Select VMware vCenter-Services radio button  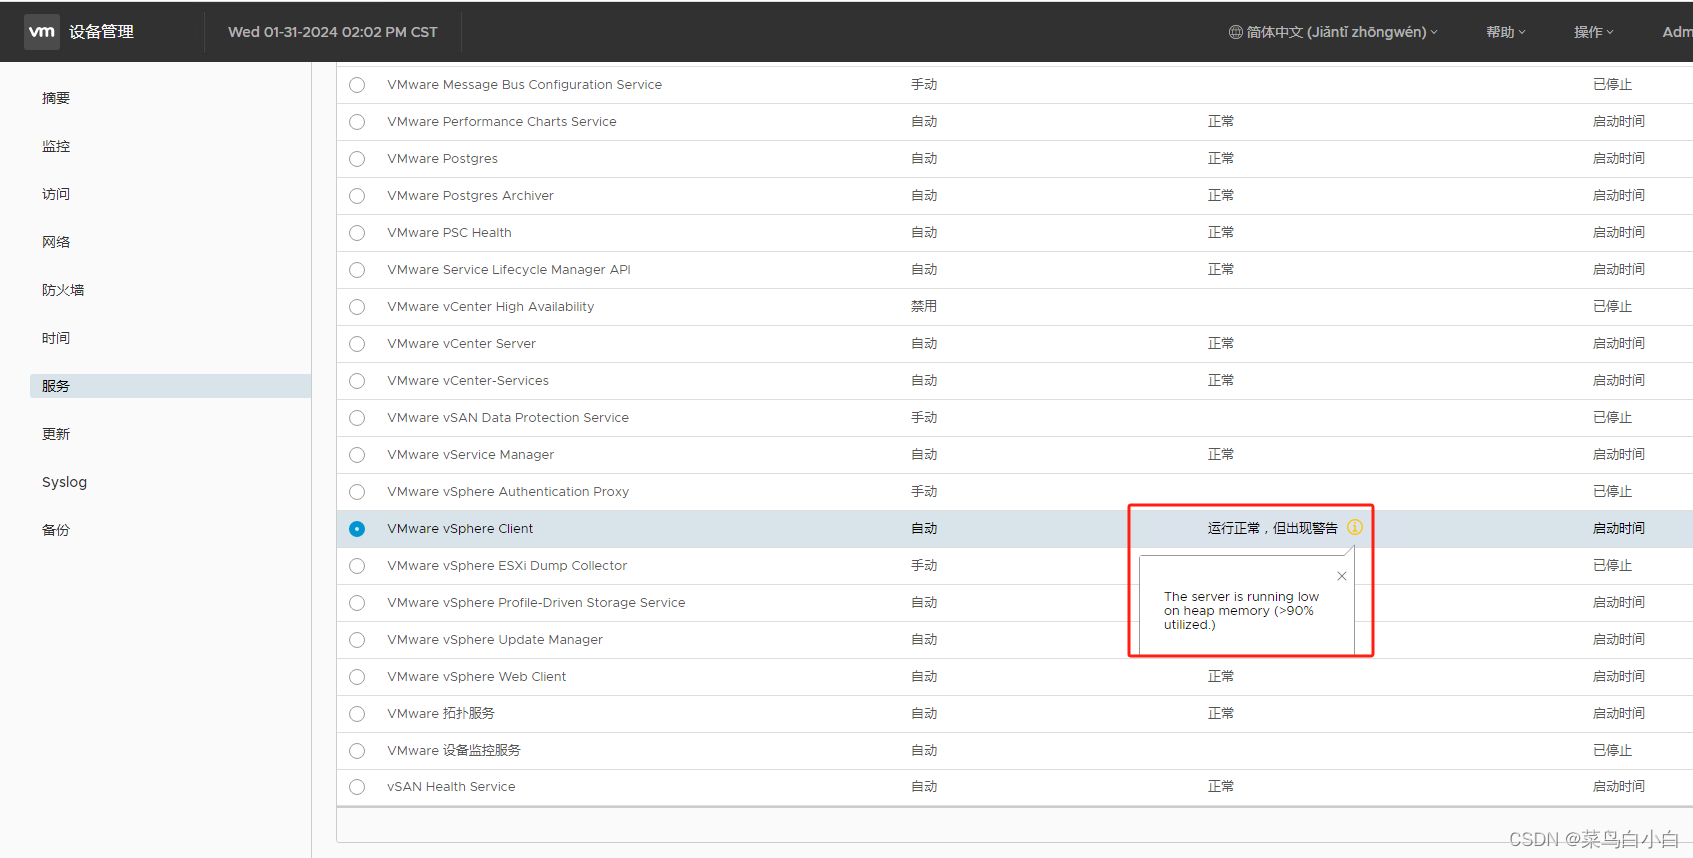click(357, 381)
